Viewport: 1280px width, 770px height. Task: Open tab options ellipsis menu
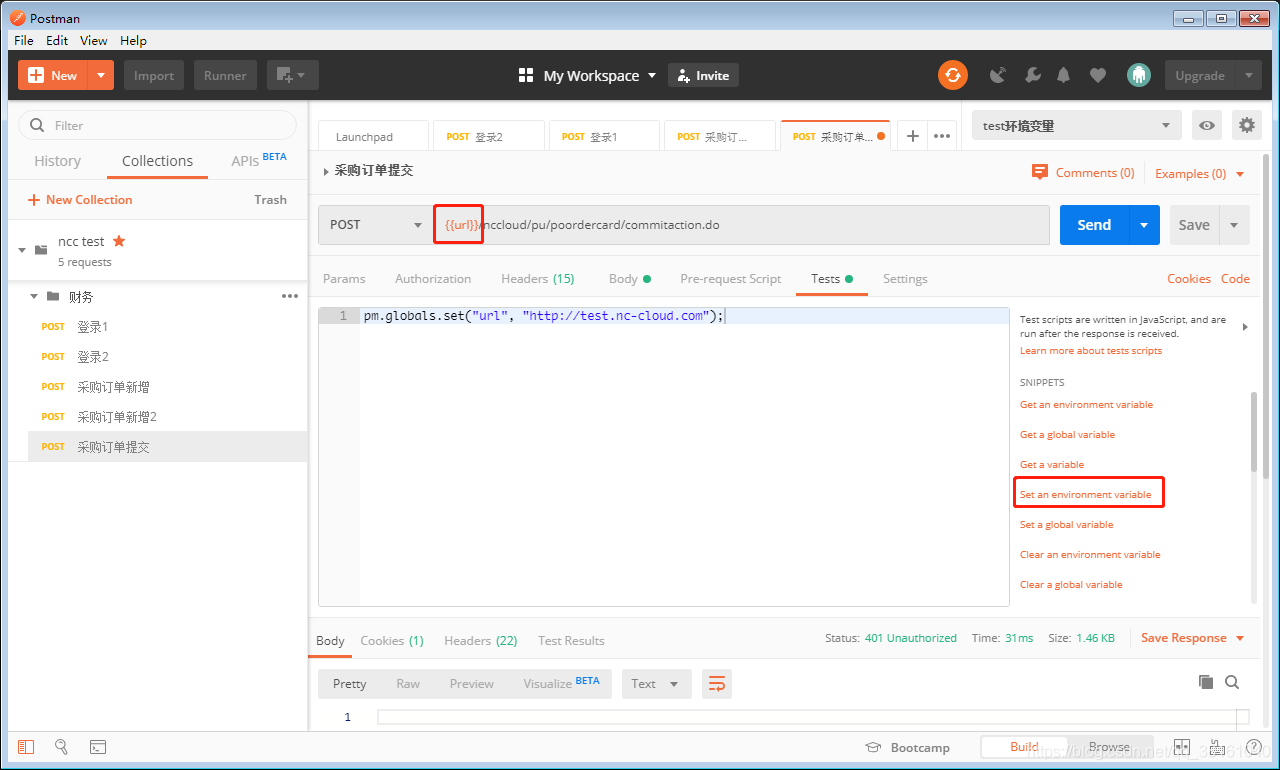(941, 136)
